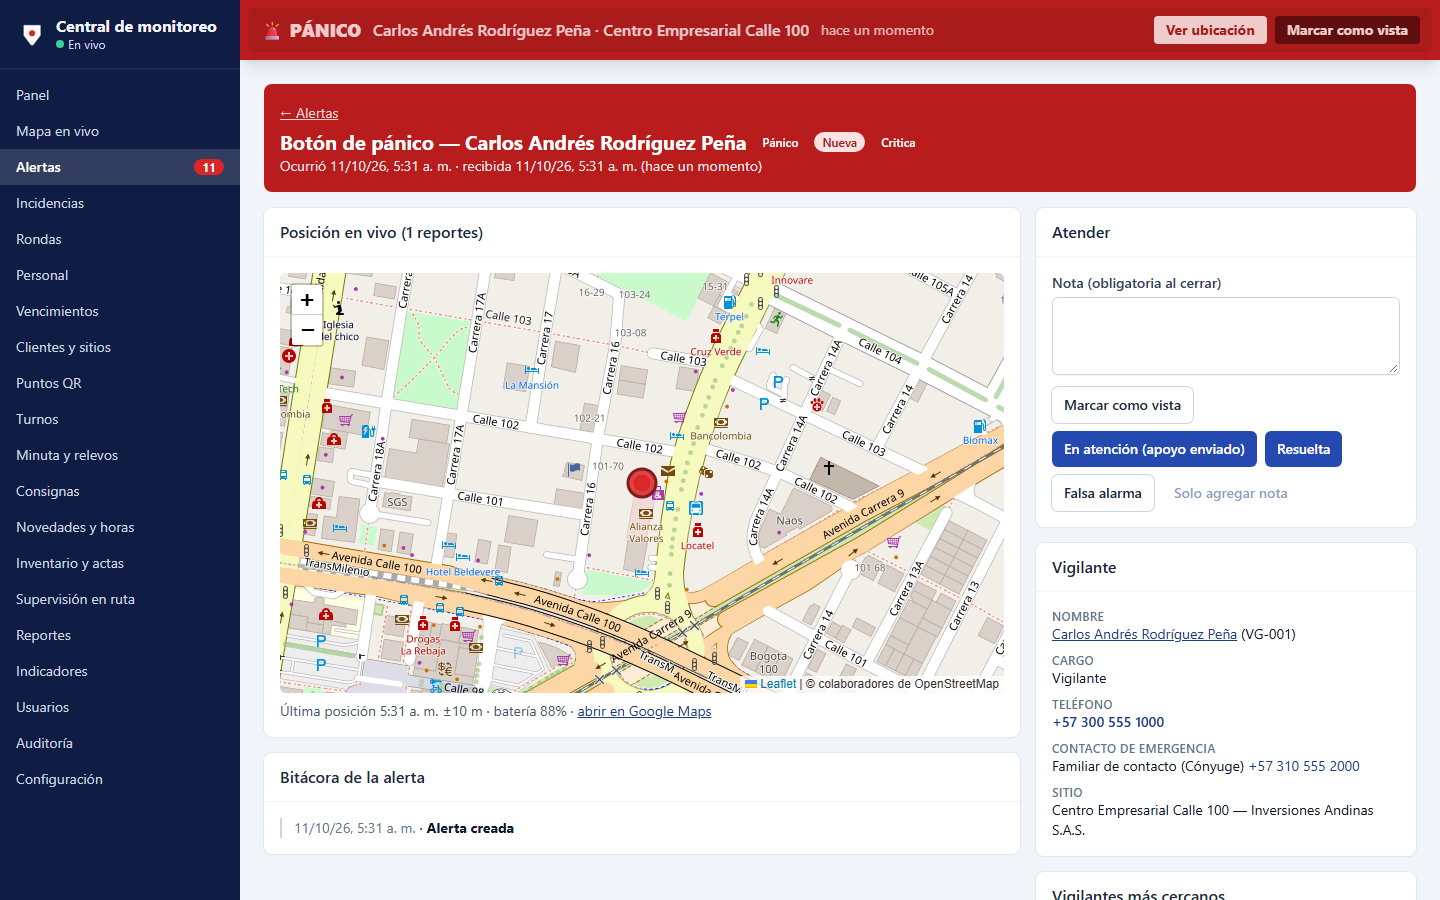Click the Biomax fuel station icon
1440x900 pixels.
point(980,426)
